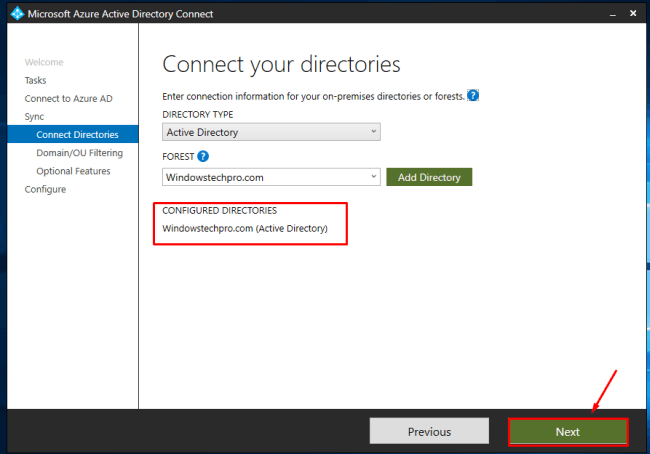Select Welcome in the sidebar

click(x=44, y=62)
